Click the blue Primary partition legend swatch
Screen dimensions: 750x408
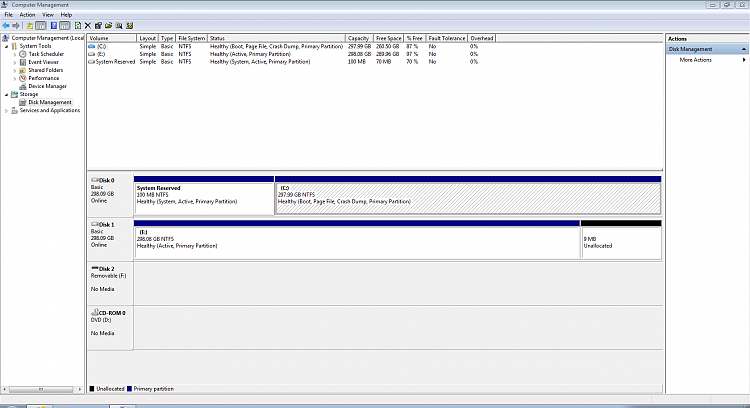pyautogui.click(x=129, y=389)
